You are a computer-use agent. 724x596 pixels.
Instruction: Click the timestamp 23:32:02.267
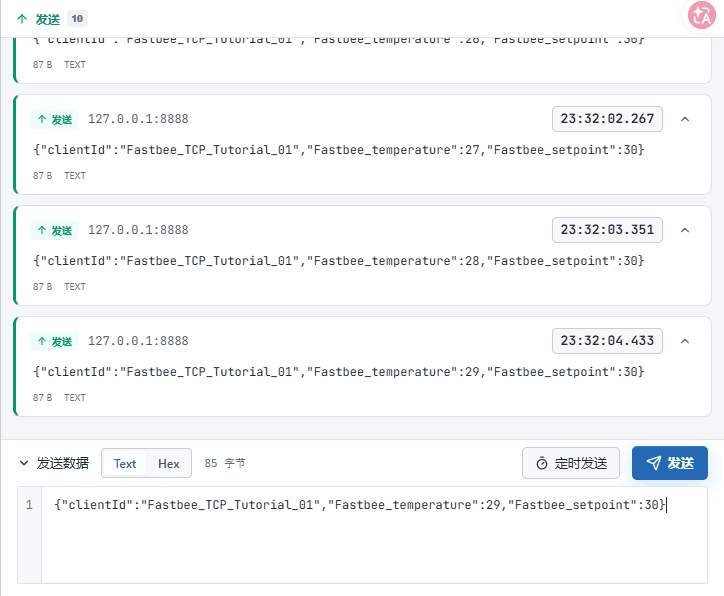click(607, 119)
